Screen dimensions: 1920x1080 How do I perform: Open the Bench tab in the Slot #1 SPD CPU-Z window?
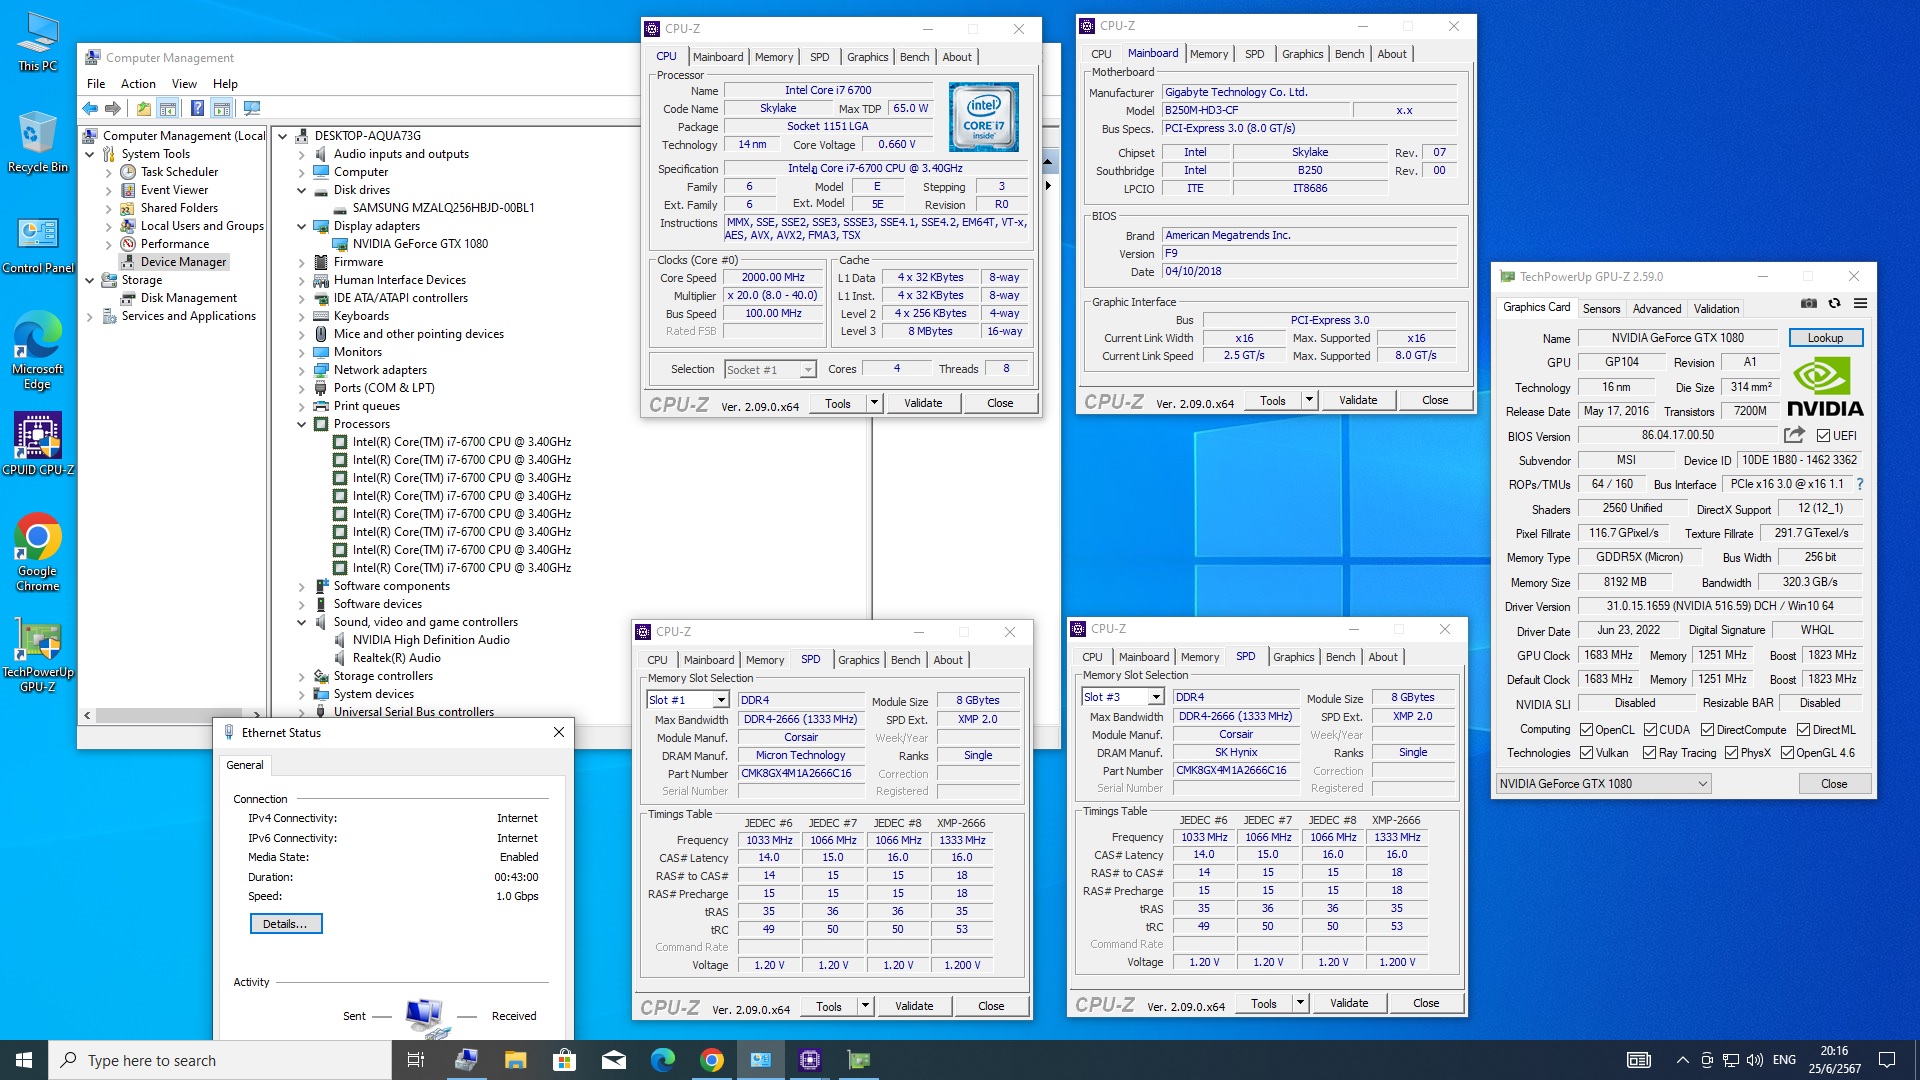905,660
